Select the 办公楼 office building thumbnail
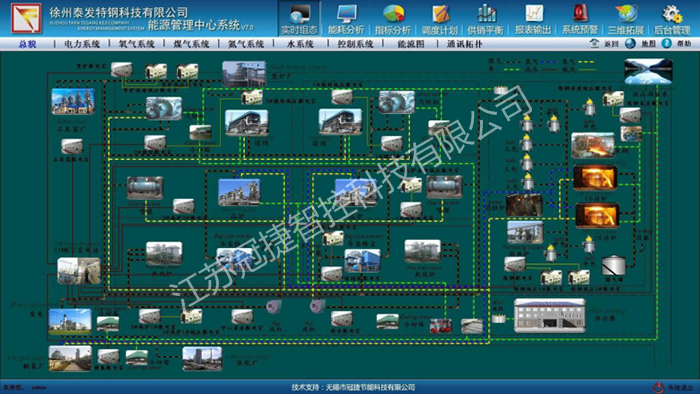Screen dimensions: 700x394 click(550, 315)
